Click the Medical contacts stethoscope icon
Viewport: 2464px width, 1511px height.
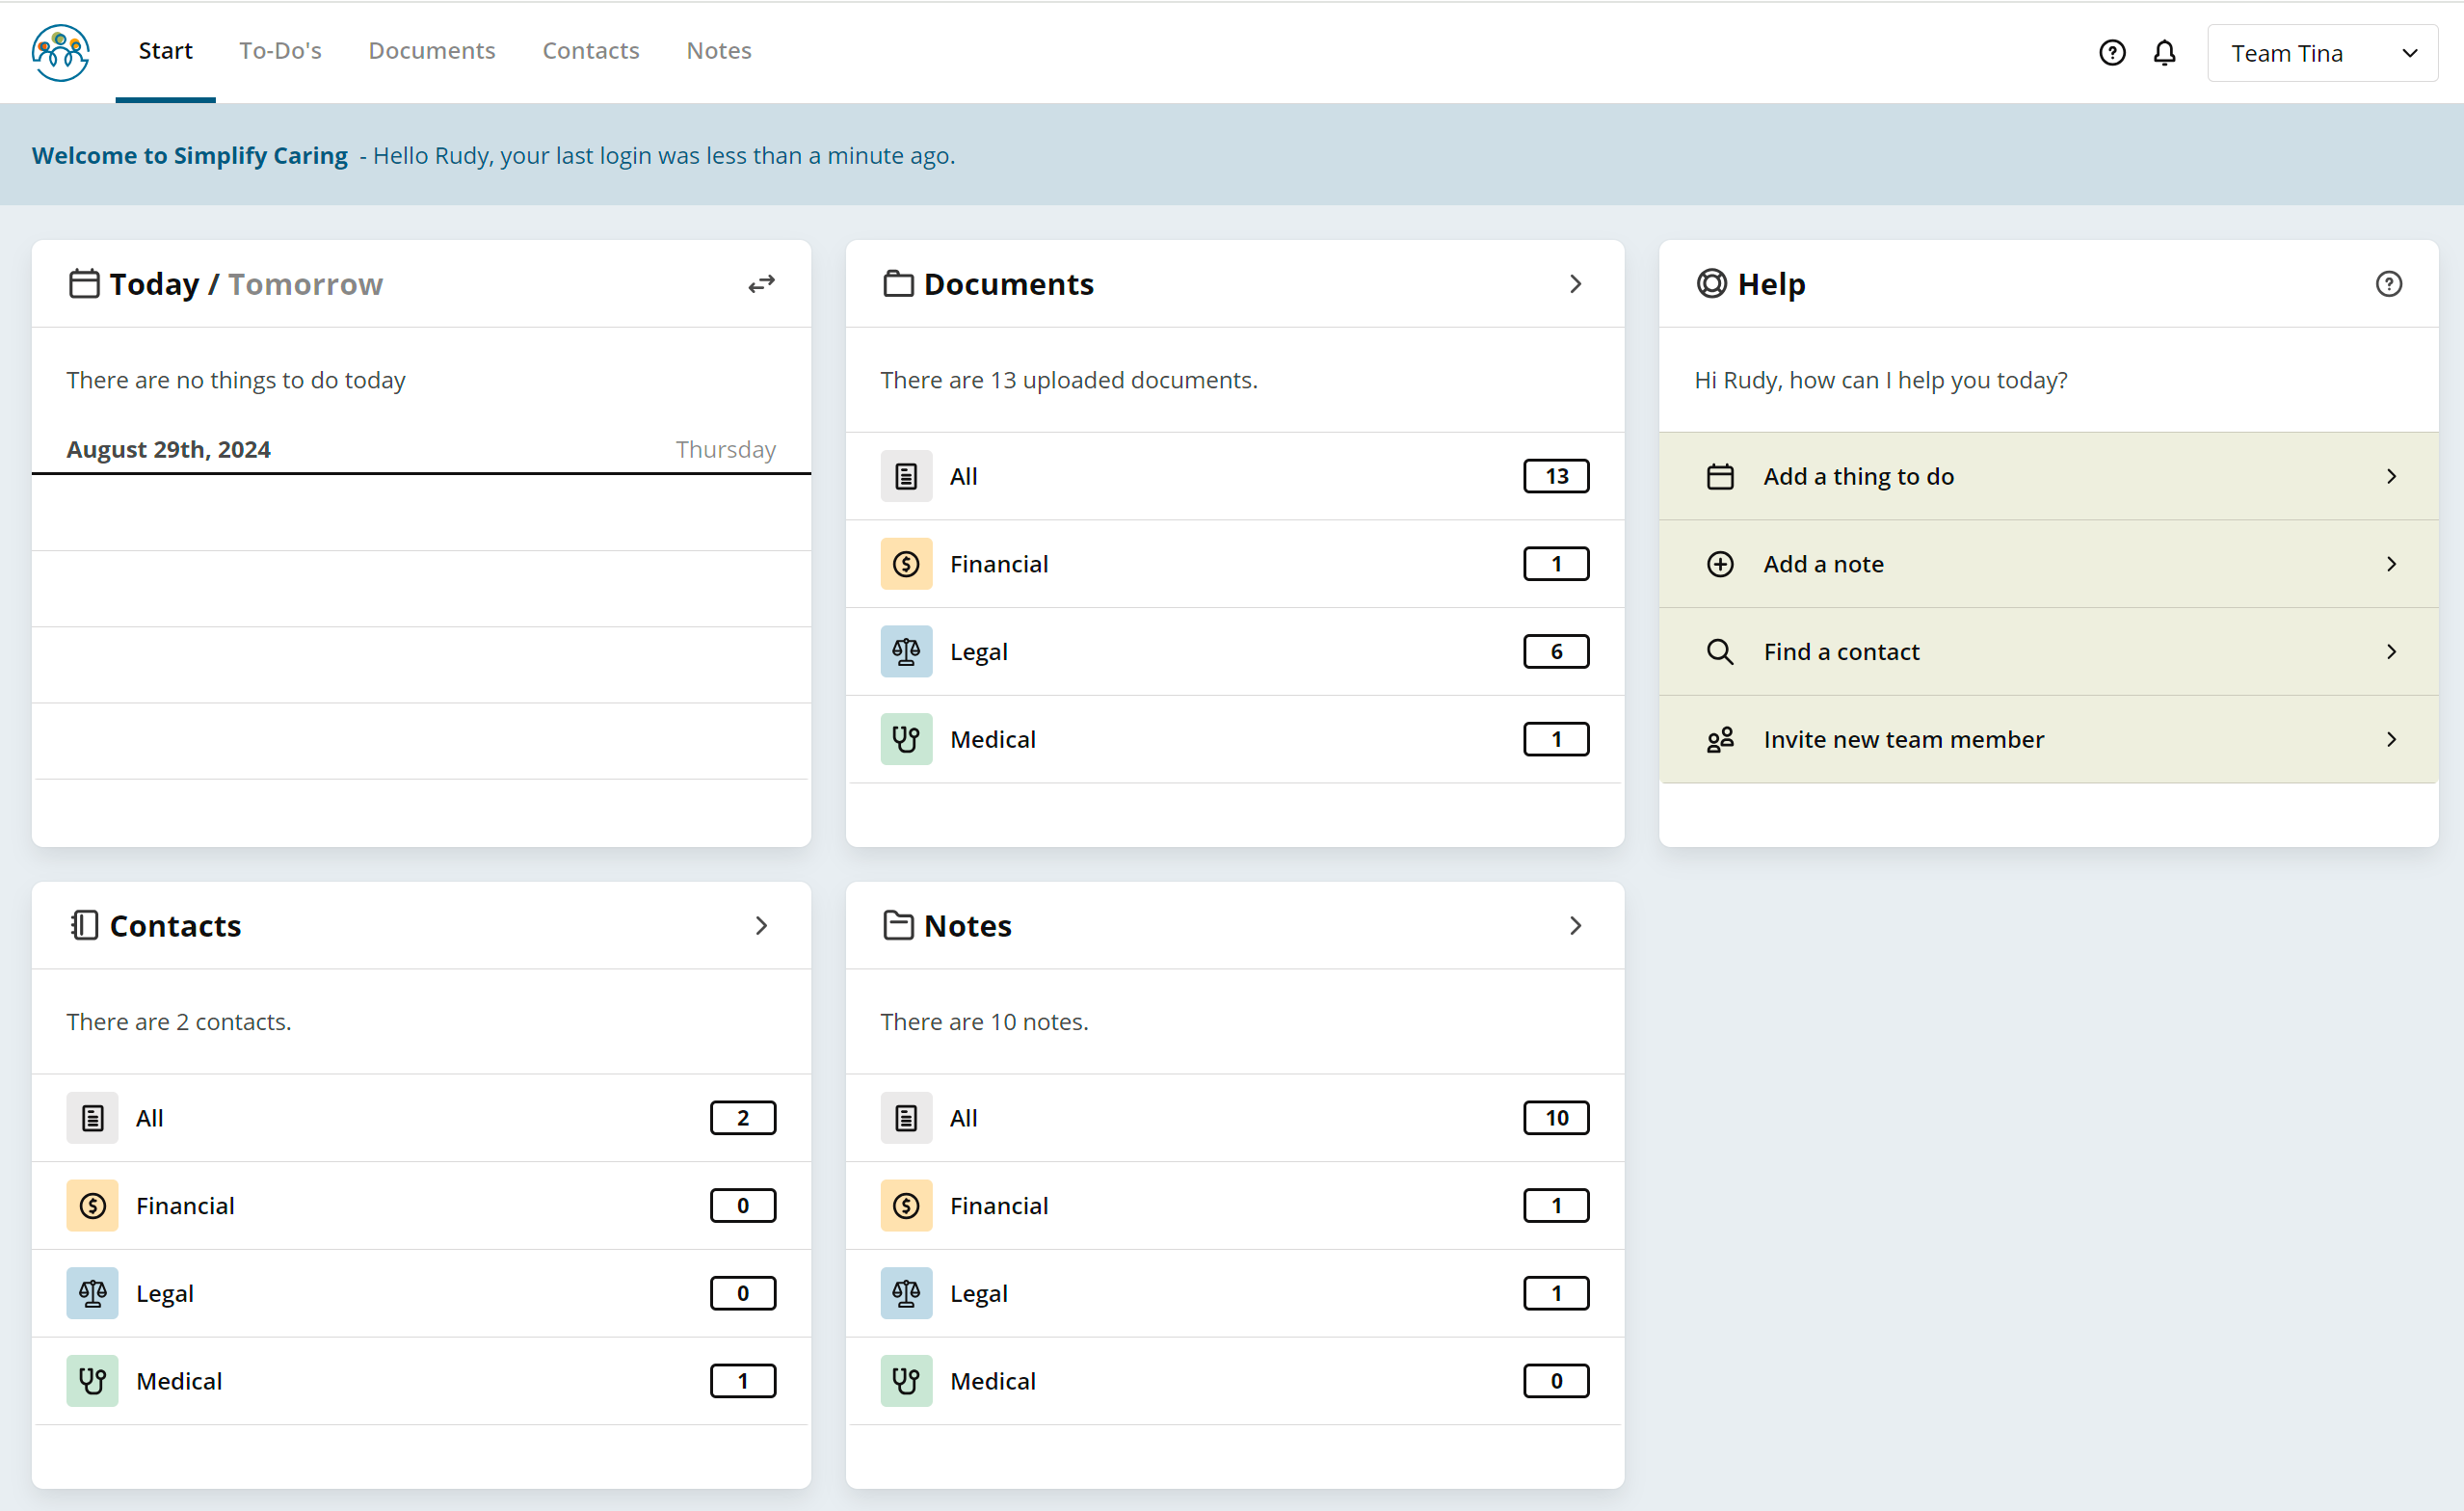coord(92,1381)
